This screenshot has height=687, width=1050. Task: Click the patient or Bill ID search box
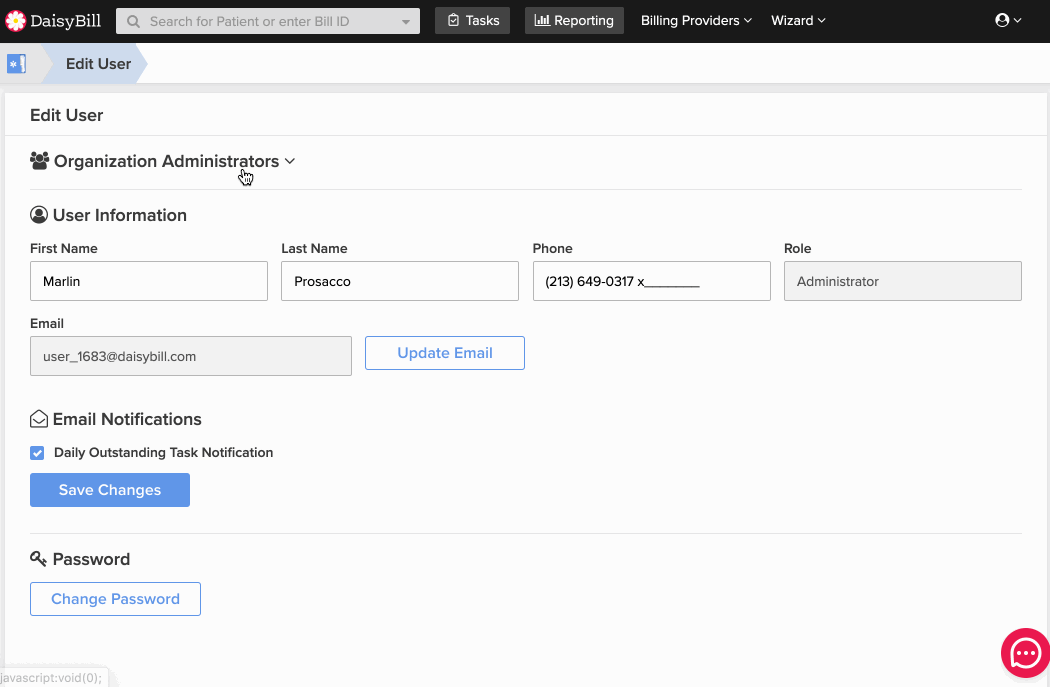coord(268,21)
